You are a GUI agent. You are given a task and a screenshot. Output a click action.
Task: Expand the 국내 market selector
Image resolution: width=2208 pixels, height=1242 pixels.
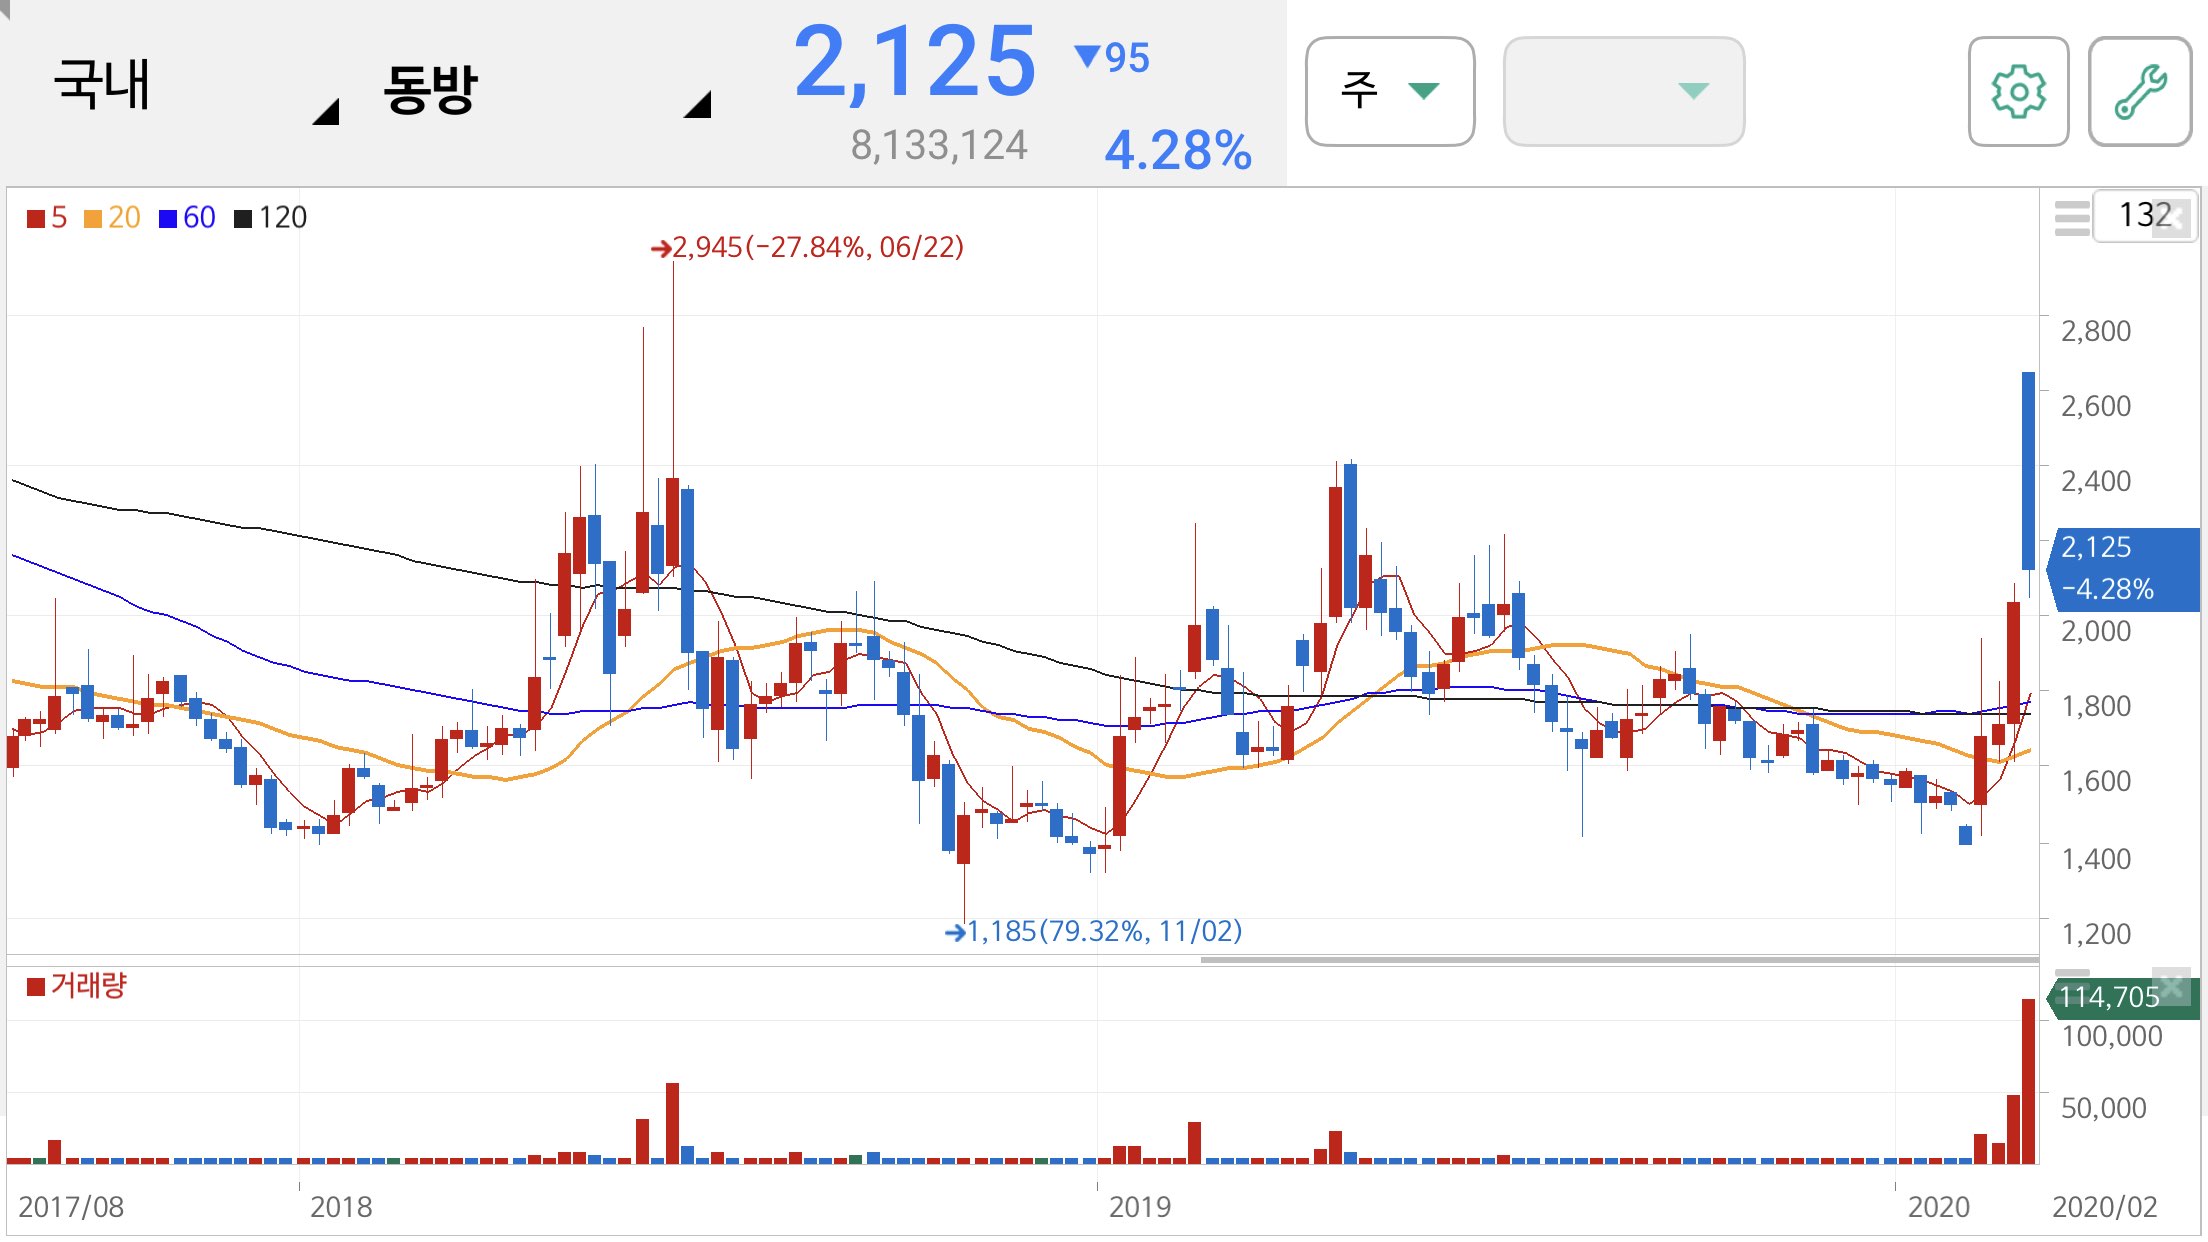pyautogui.click(x=195, y=88)
